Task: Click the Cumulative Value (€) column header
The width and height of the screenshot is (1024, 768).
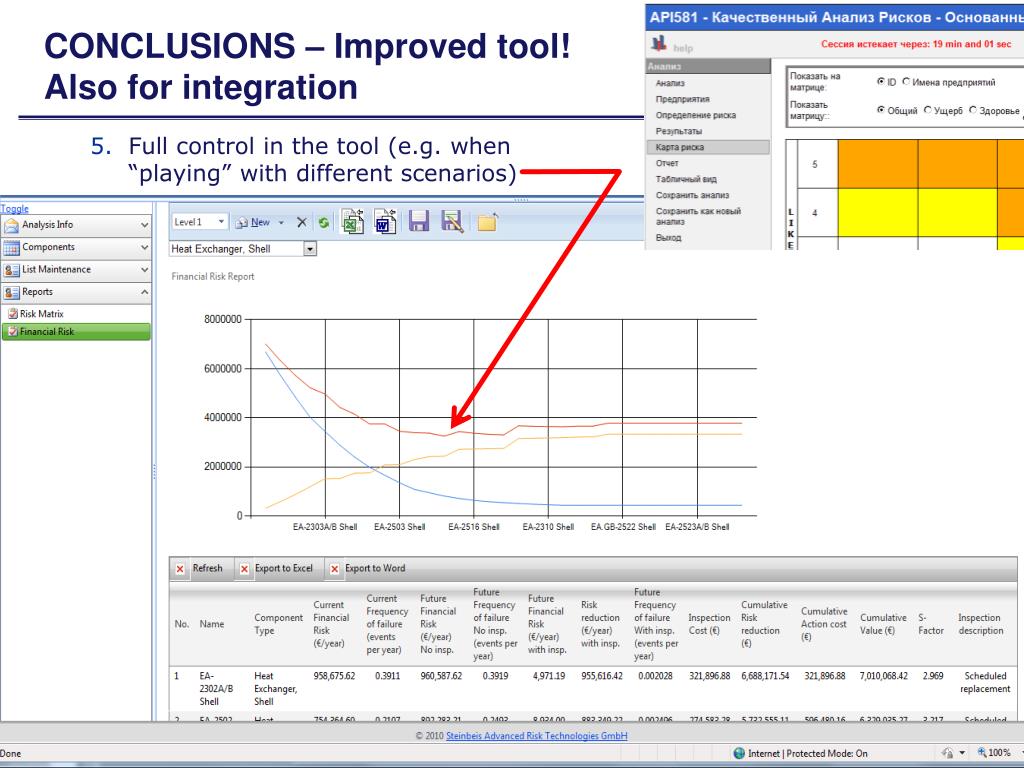Action: (883, 624)
